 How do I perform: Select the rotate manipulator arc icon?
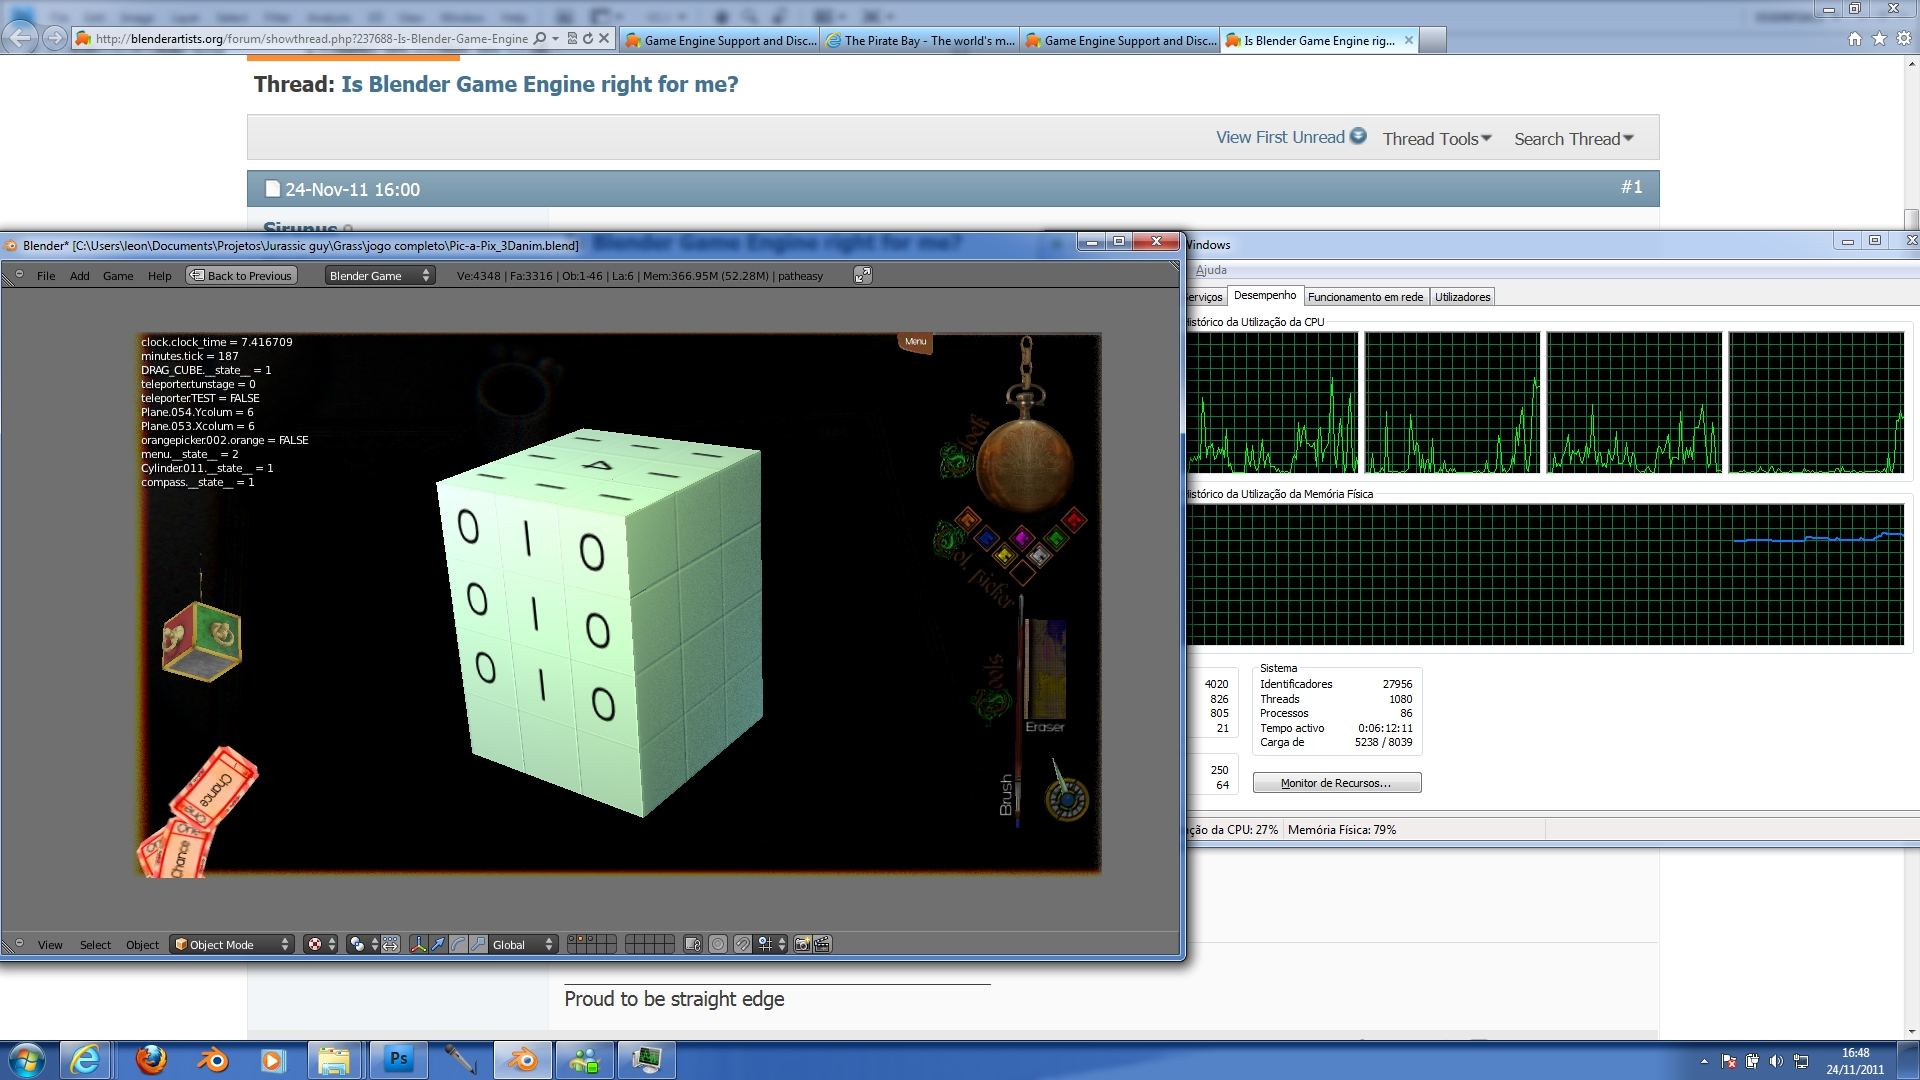coord(458,944)
